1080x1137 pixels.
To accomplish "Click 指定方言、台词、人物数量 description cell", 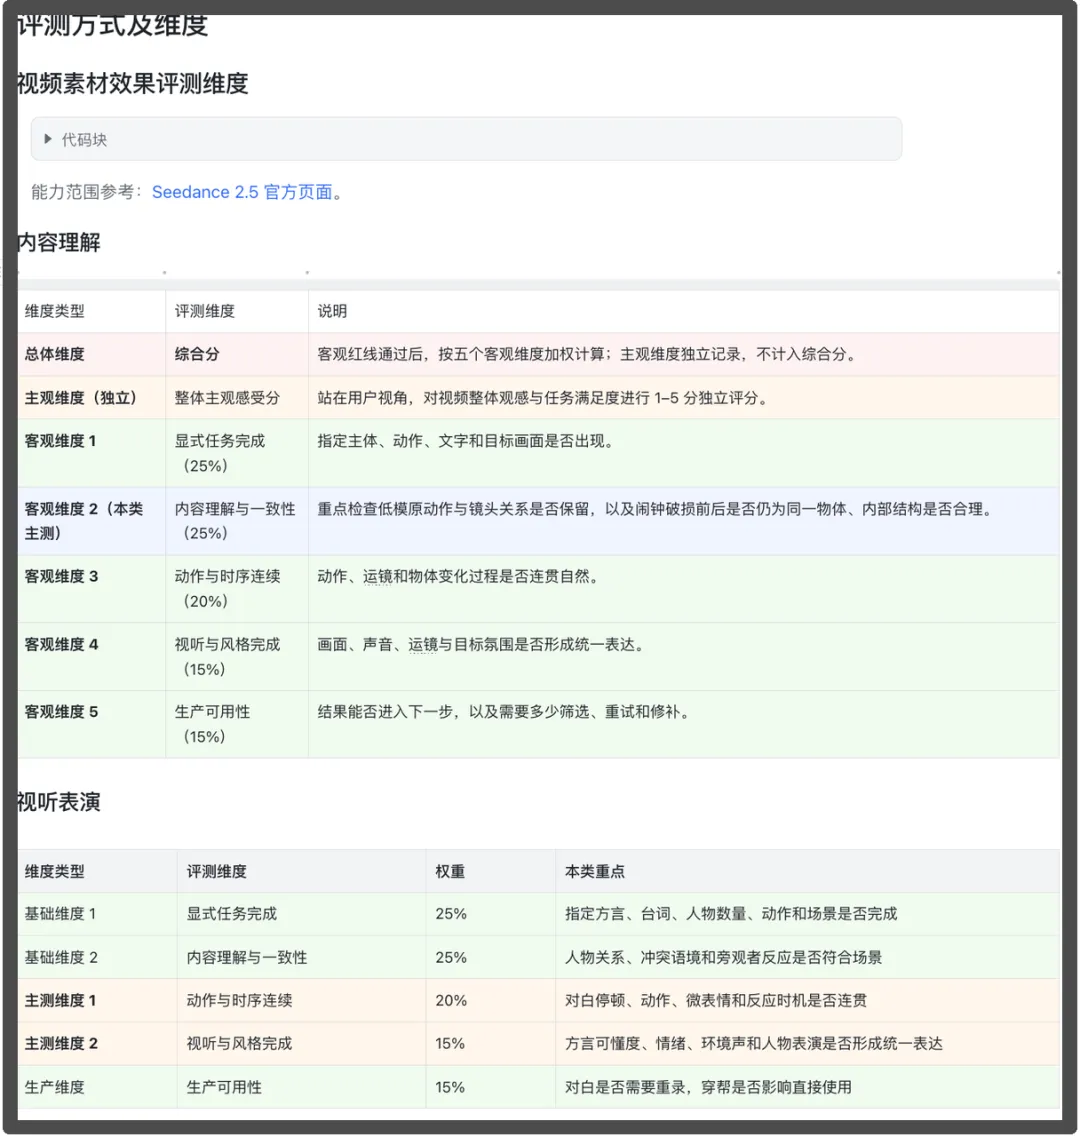I will (x=807, y=914).
